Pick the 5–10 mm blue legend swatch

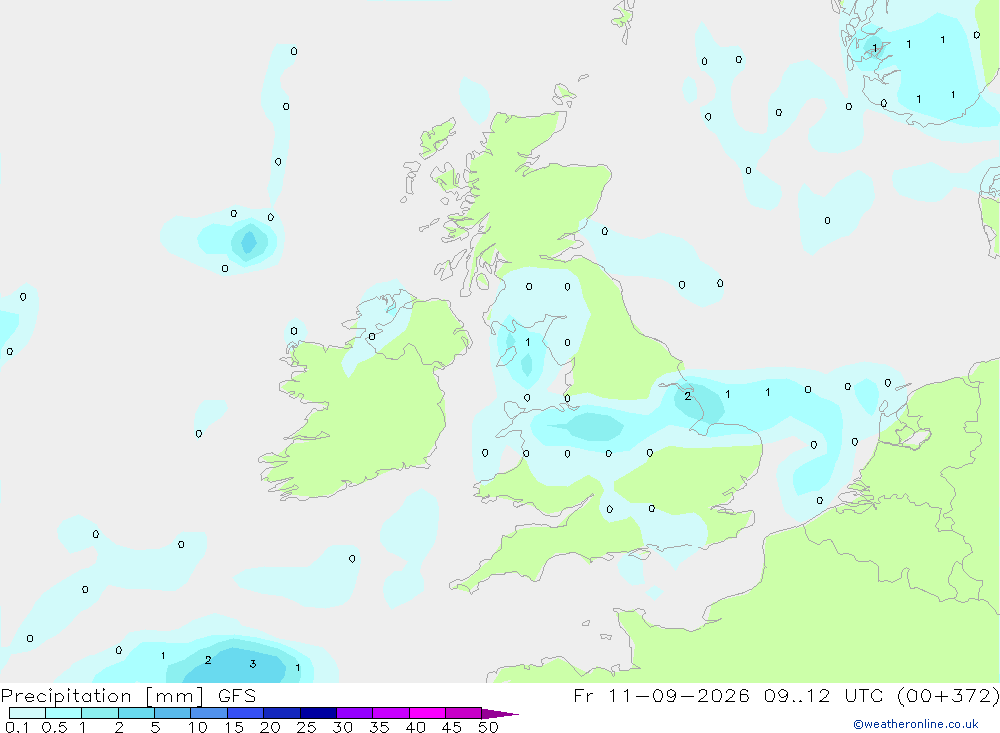[x=173, y=713]
